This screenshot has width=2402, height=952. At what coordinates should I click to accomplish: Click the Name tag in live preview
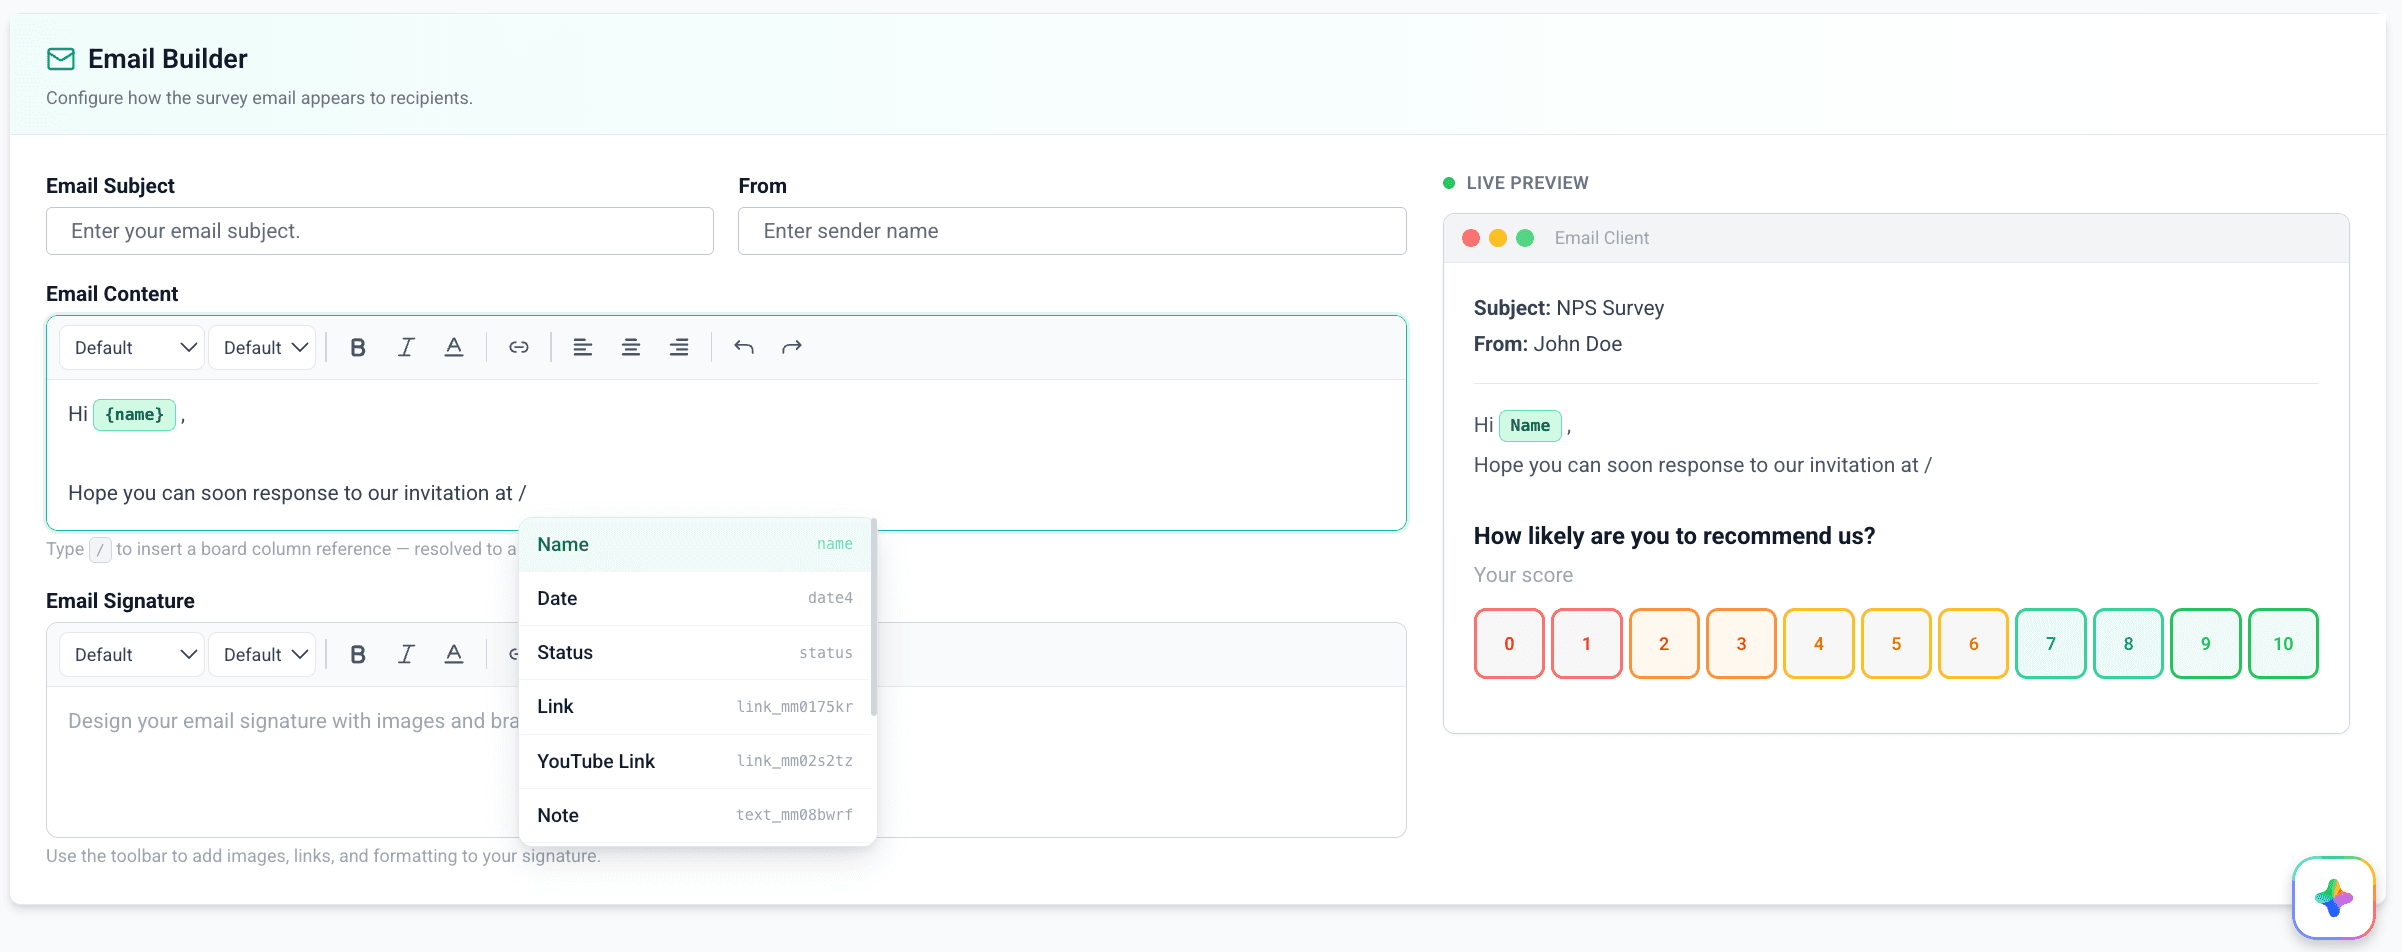point(1530,425)
